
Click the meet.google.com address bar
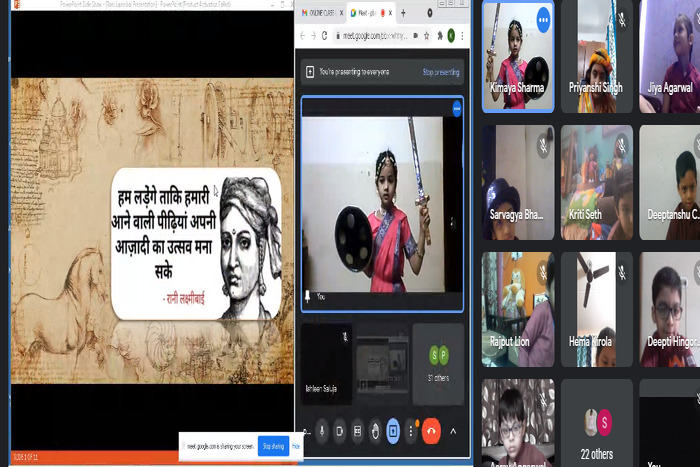click(x=375, y=36)
